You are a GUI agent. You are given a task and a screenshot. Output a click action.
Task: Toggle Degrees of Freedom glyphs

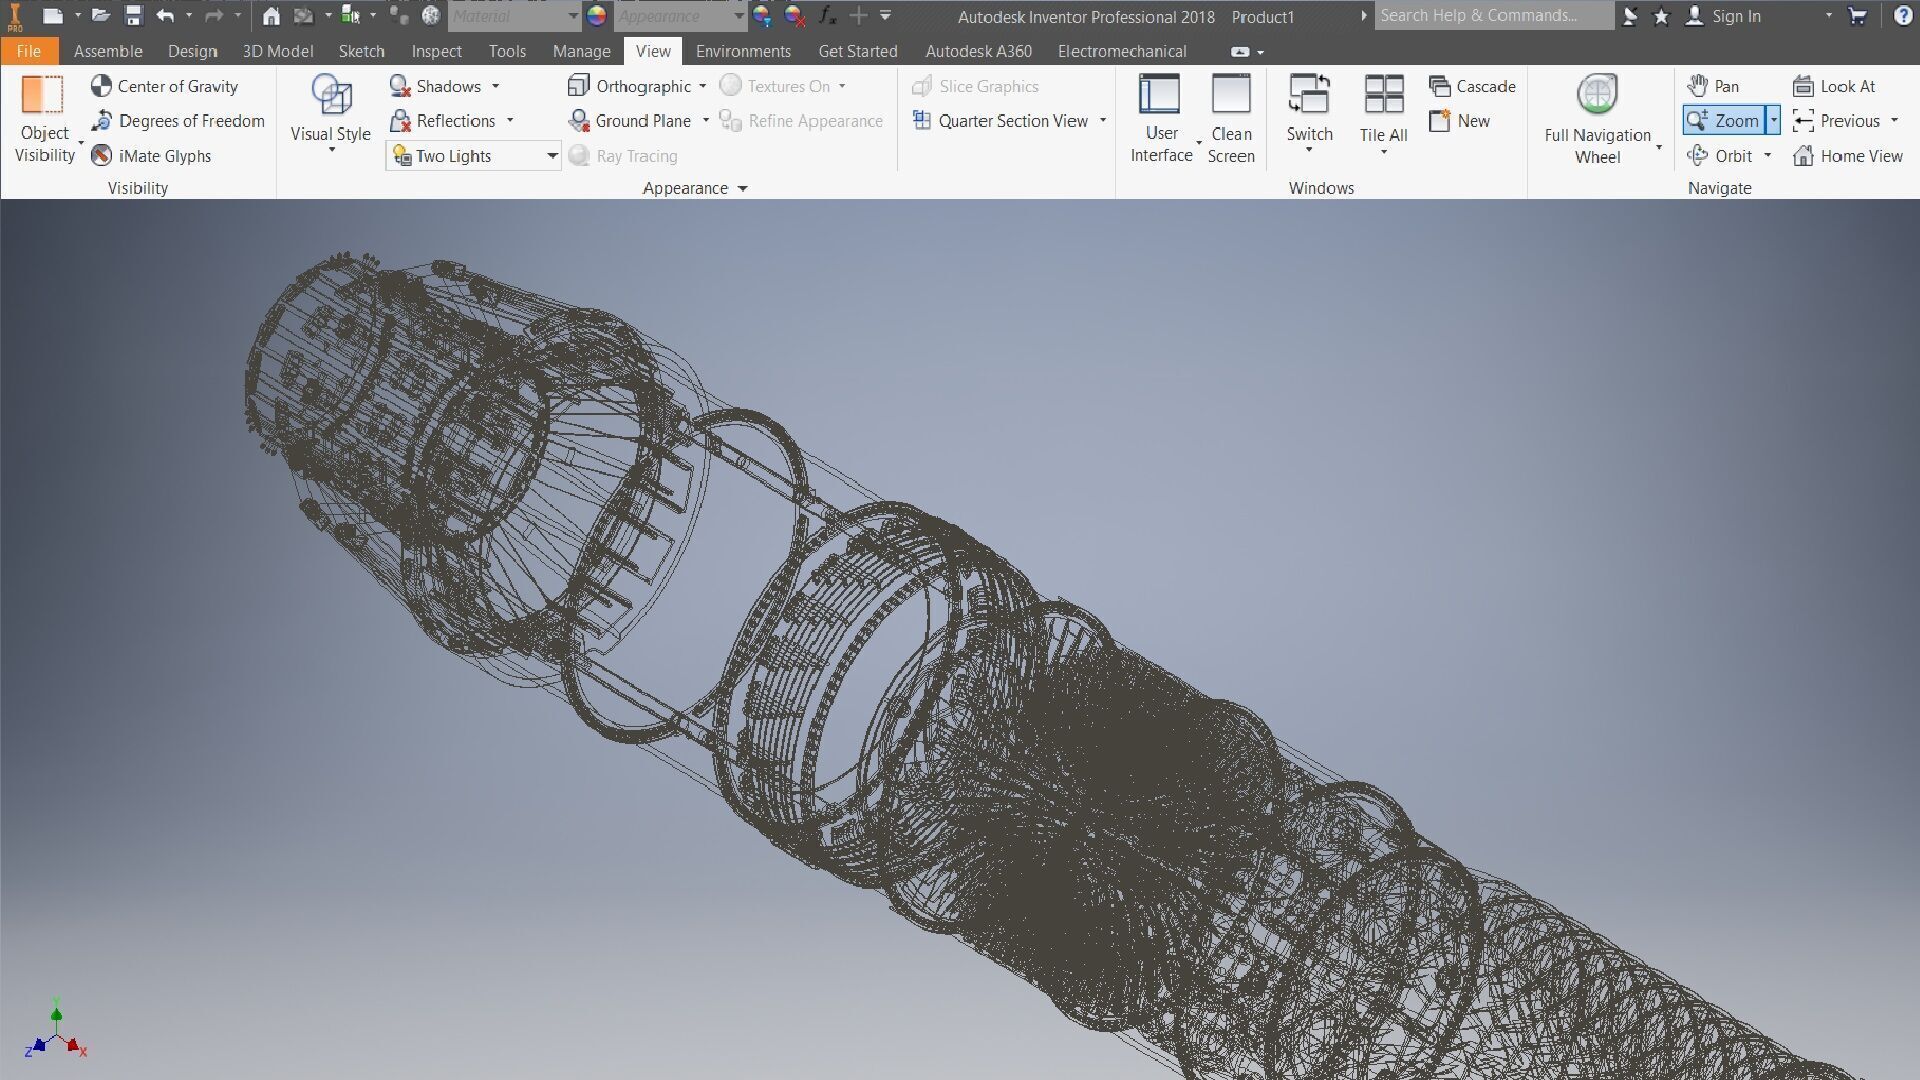point(178,121)
